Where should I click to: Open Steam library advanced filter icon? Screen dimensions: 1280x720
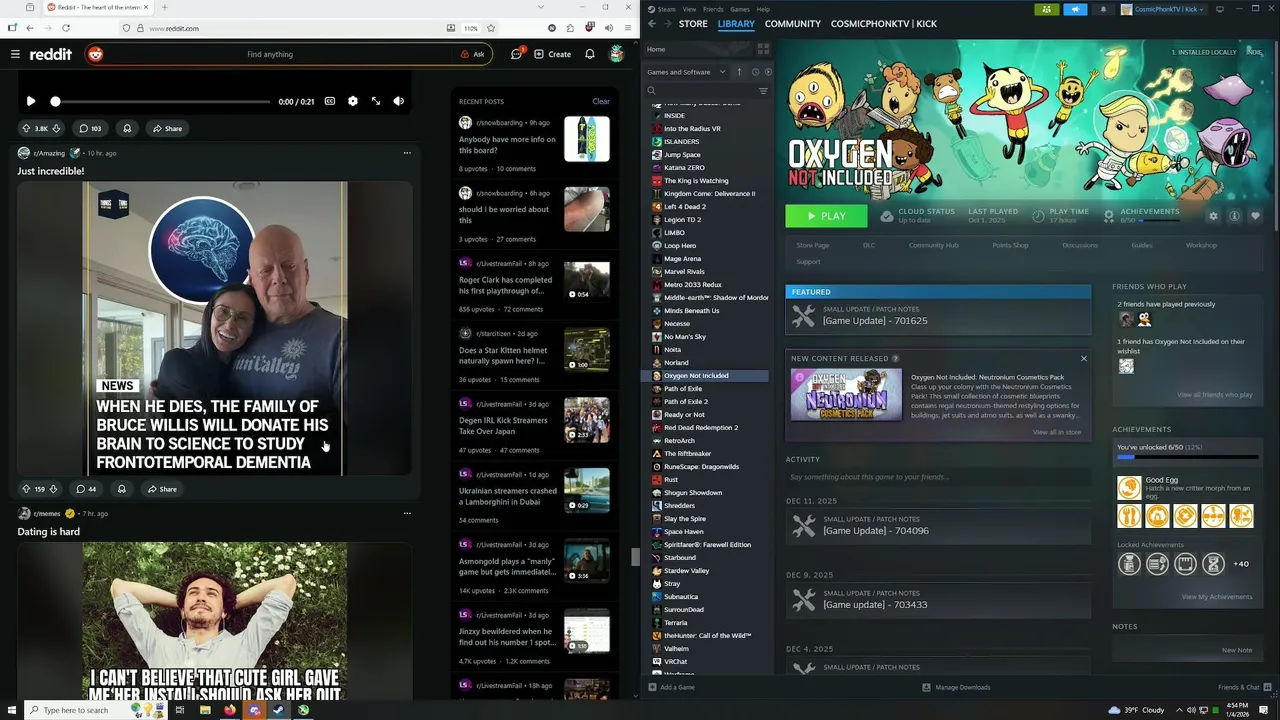point(763,91)
